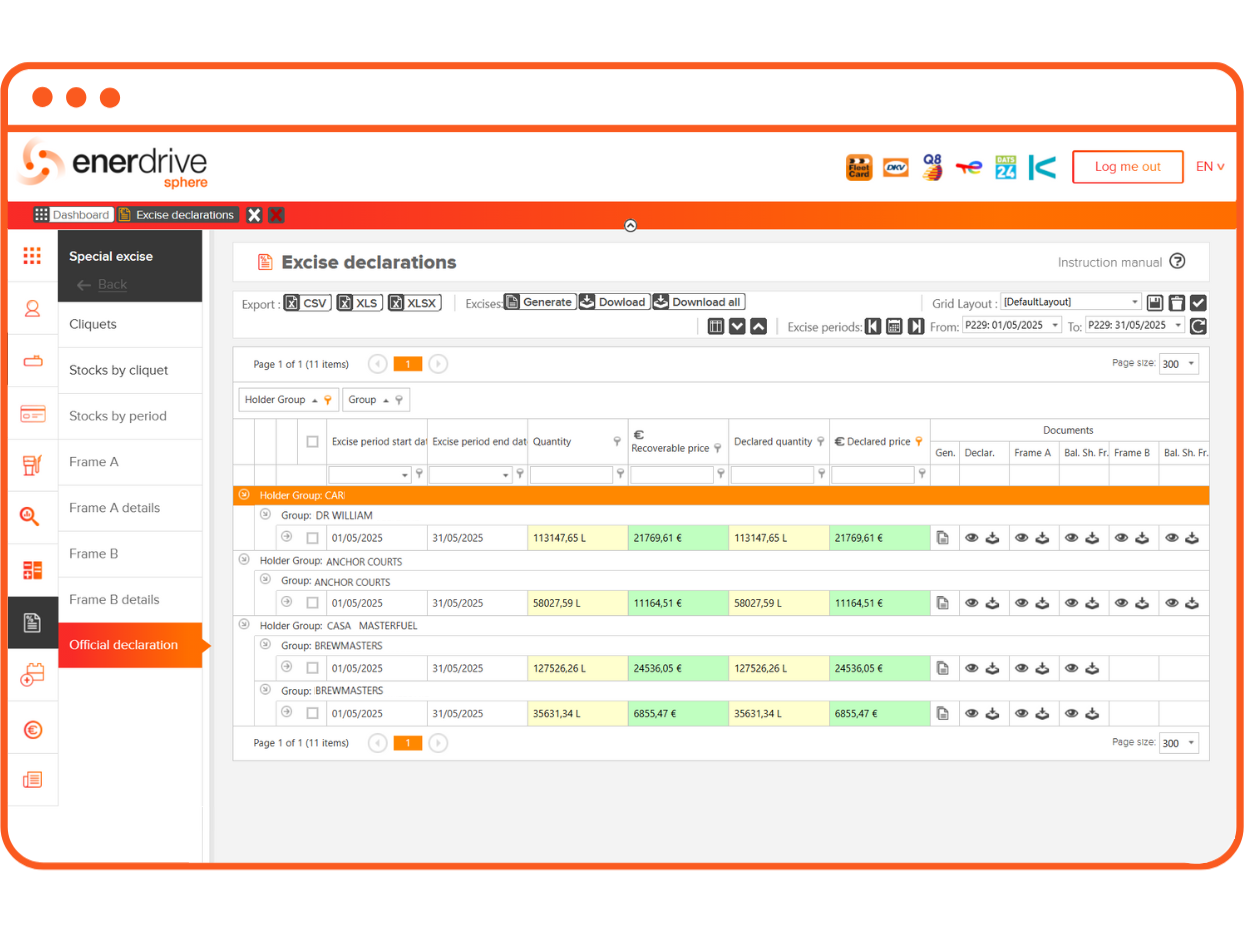Switch to the Dashboard tab
Screen dimensions: 1244x932
72,215
